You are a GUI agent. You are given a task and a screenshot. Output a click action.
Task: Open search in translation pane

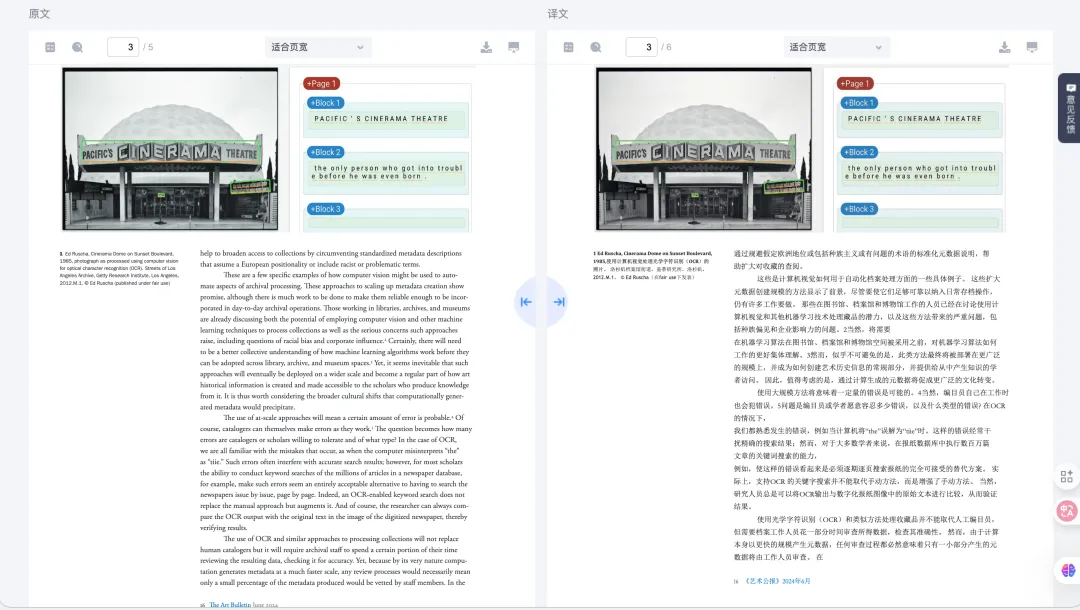(596, 47)
